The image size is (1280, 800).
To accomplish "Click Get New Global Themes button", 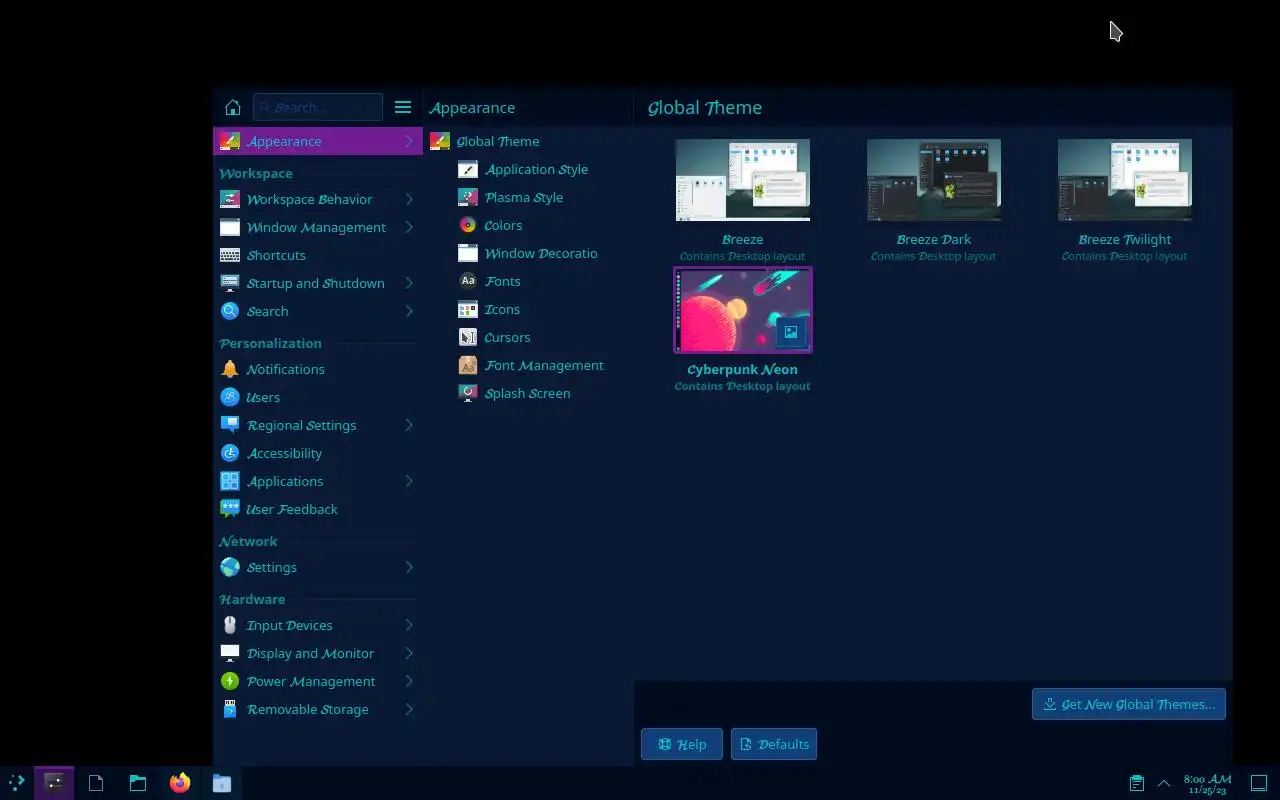I will (1129, 704).
